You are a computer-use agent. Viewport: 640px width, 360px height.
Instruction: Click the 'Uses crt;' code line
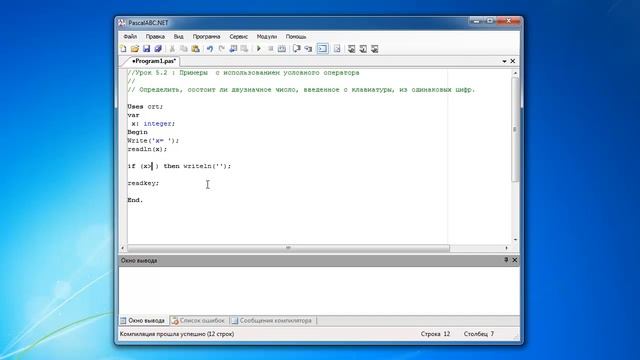click(145, 107)
